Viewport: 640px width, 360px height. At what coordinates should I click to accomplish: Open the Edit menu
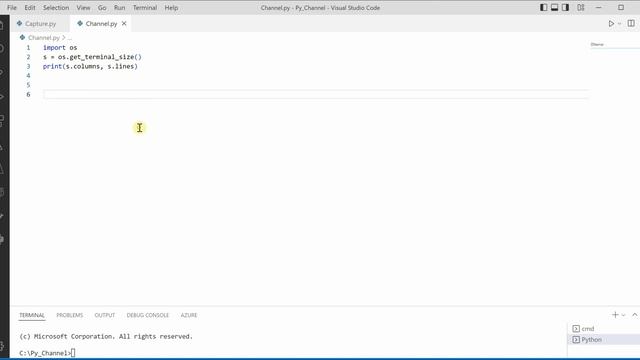[30, 8]
